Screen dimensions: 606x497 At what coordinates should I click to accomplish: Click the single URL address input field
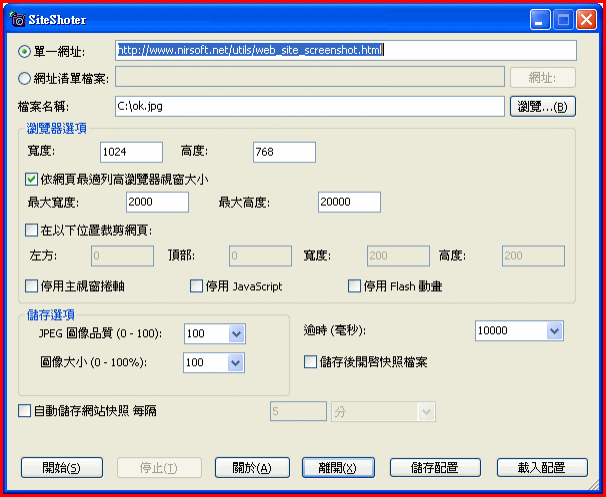coord(345,50)
